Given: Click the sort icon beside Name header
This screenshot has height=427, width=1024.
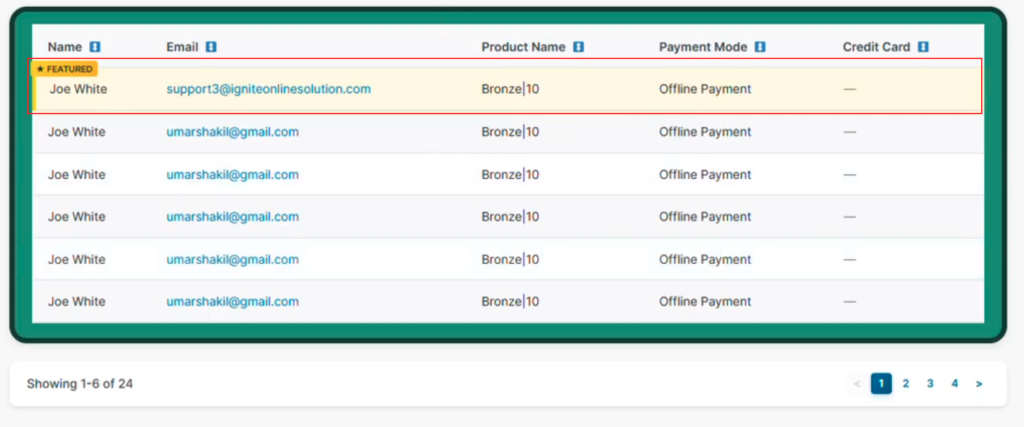Looking at the screenshot, I should click(95, 47).
